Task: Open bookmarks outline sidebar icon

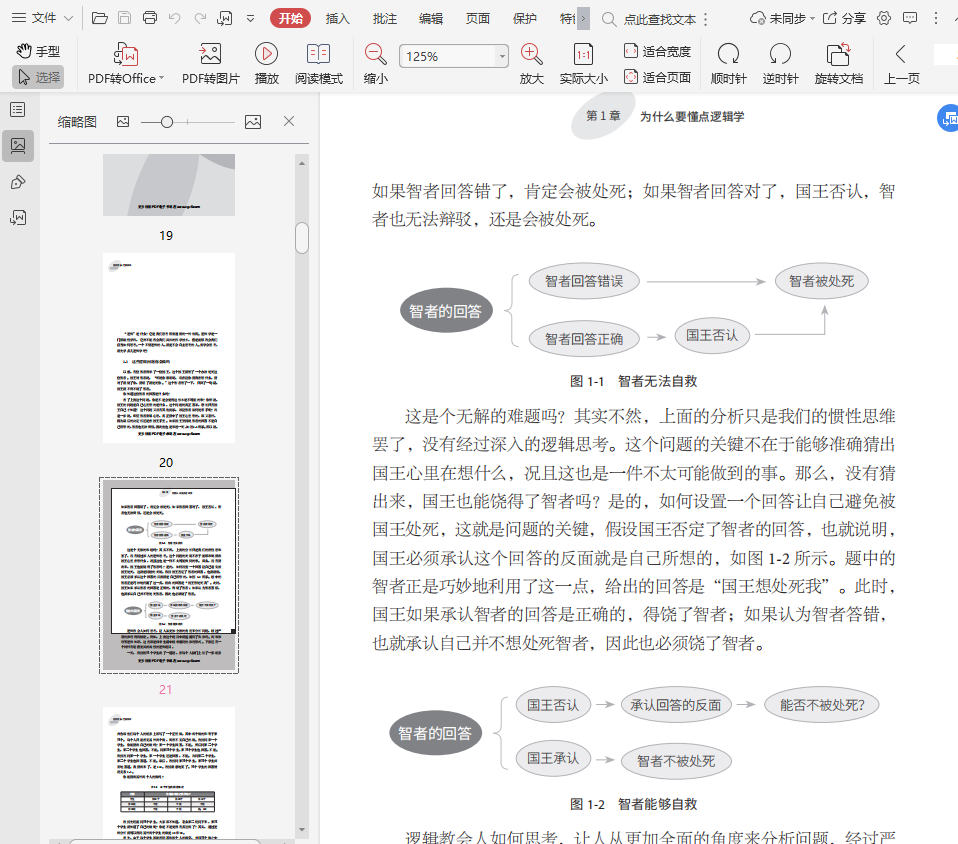Action: [x=17, y=109]
